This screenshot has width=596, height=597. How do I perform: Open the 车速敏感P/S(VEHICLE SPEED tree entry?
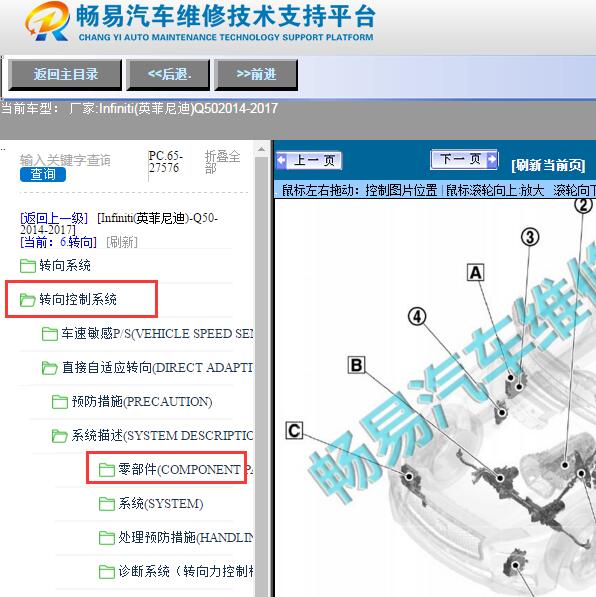point(157,334)
